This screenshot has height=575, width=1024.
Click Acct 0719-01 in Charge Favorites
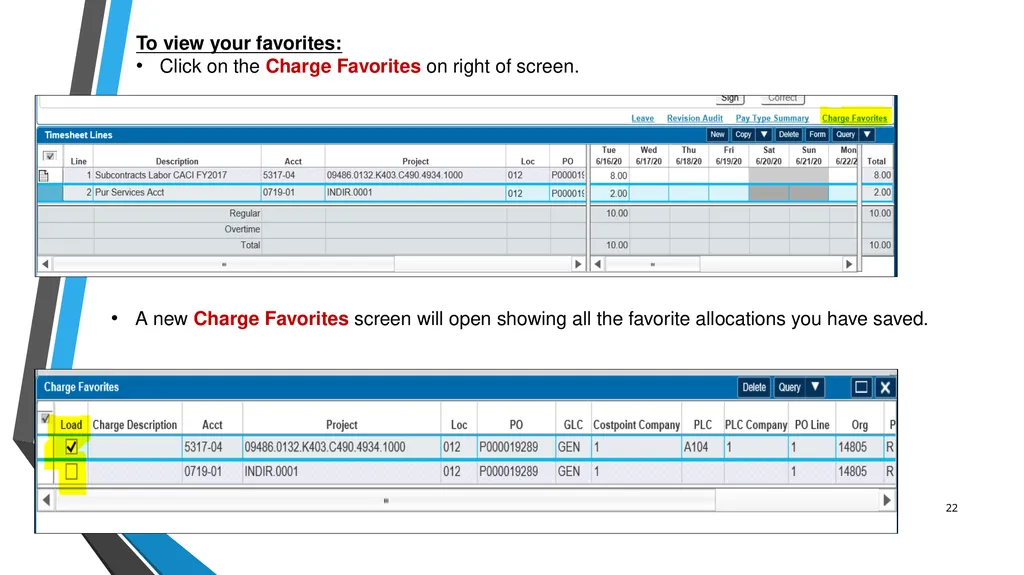[x=212, y=471]
